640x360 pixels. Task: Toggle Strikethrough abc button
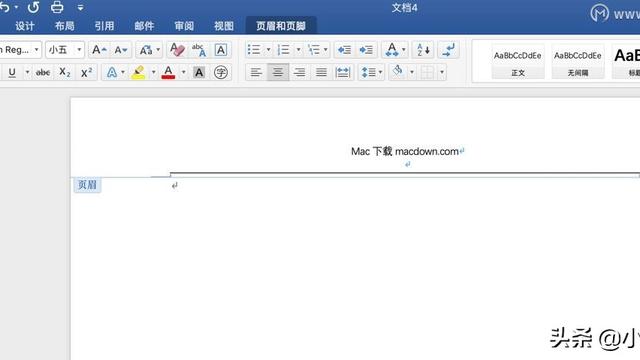(43, 73)
